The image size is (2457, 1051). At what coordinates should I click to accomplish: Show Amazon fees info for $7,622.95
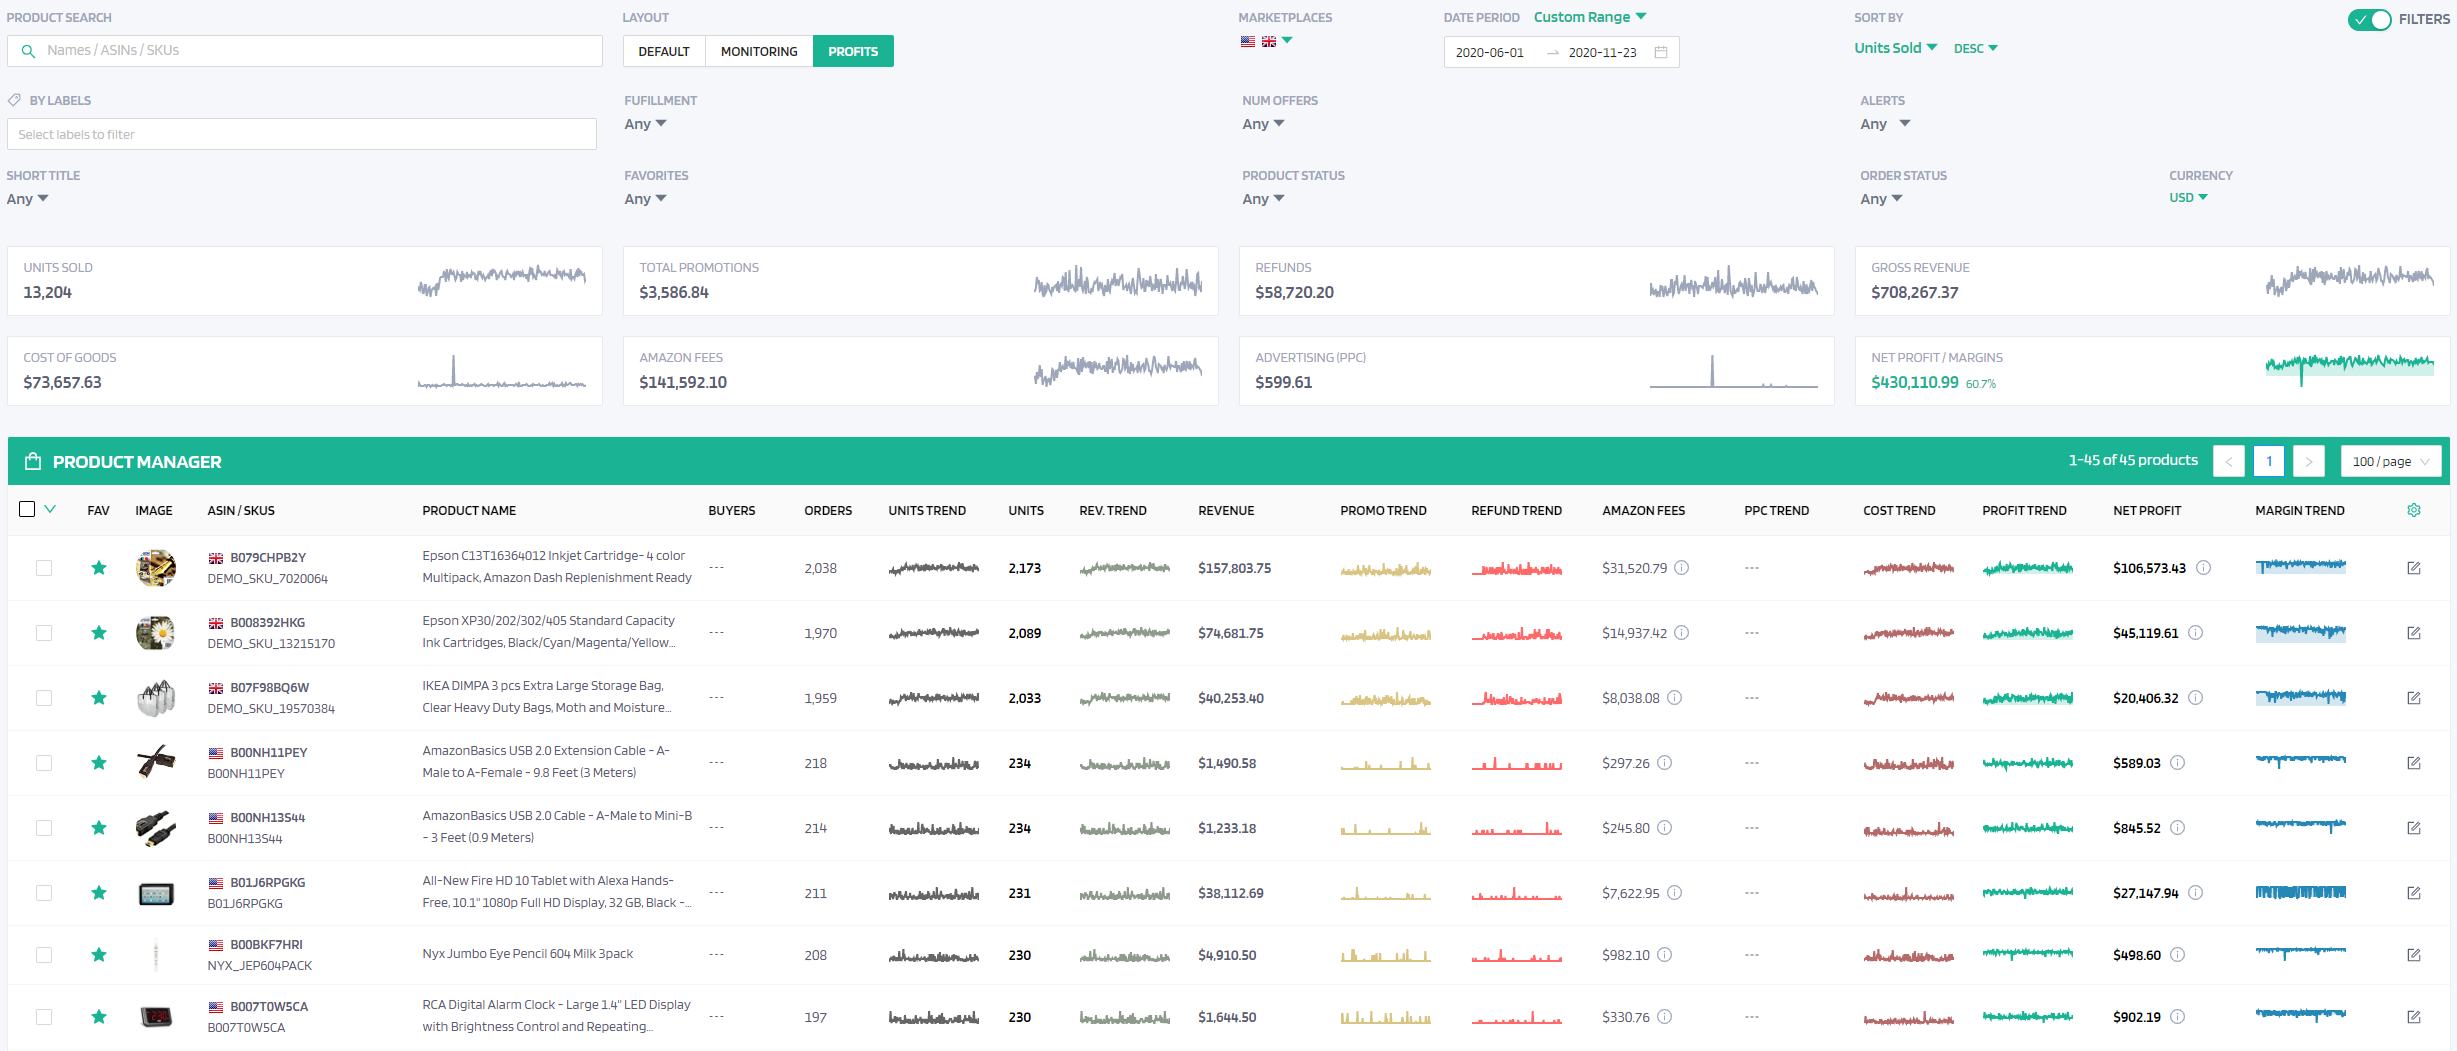click(x=1675, y=893)
